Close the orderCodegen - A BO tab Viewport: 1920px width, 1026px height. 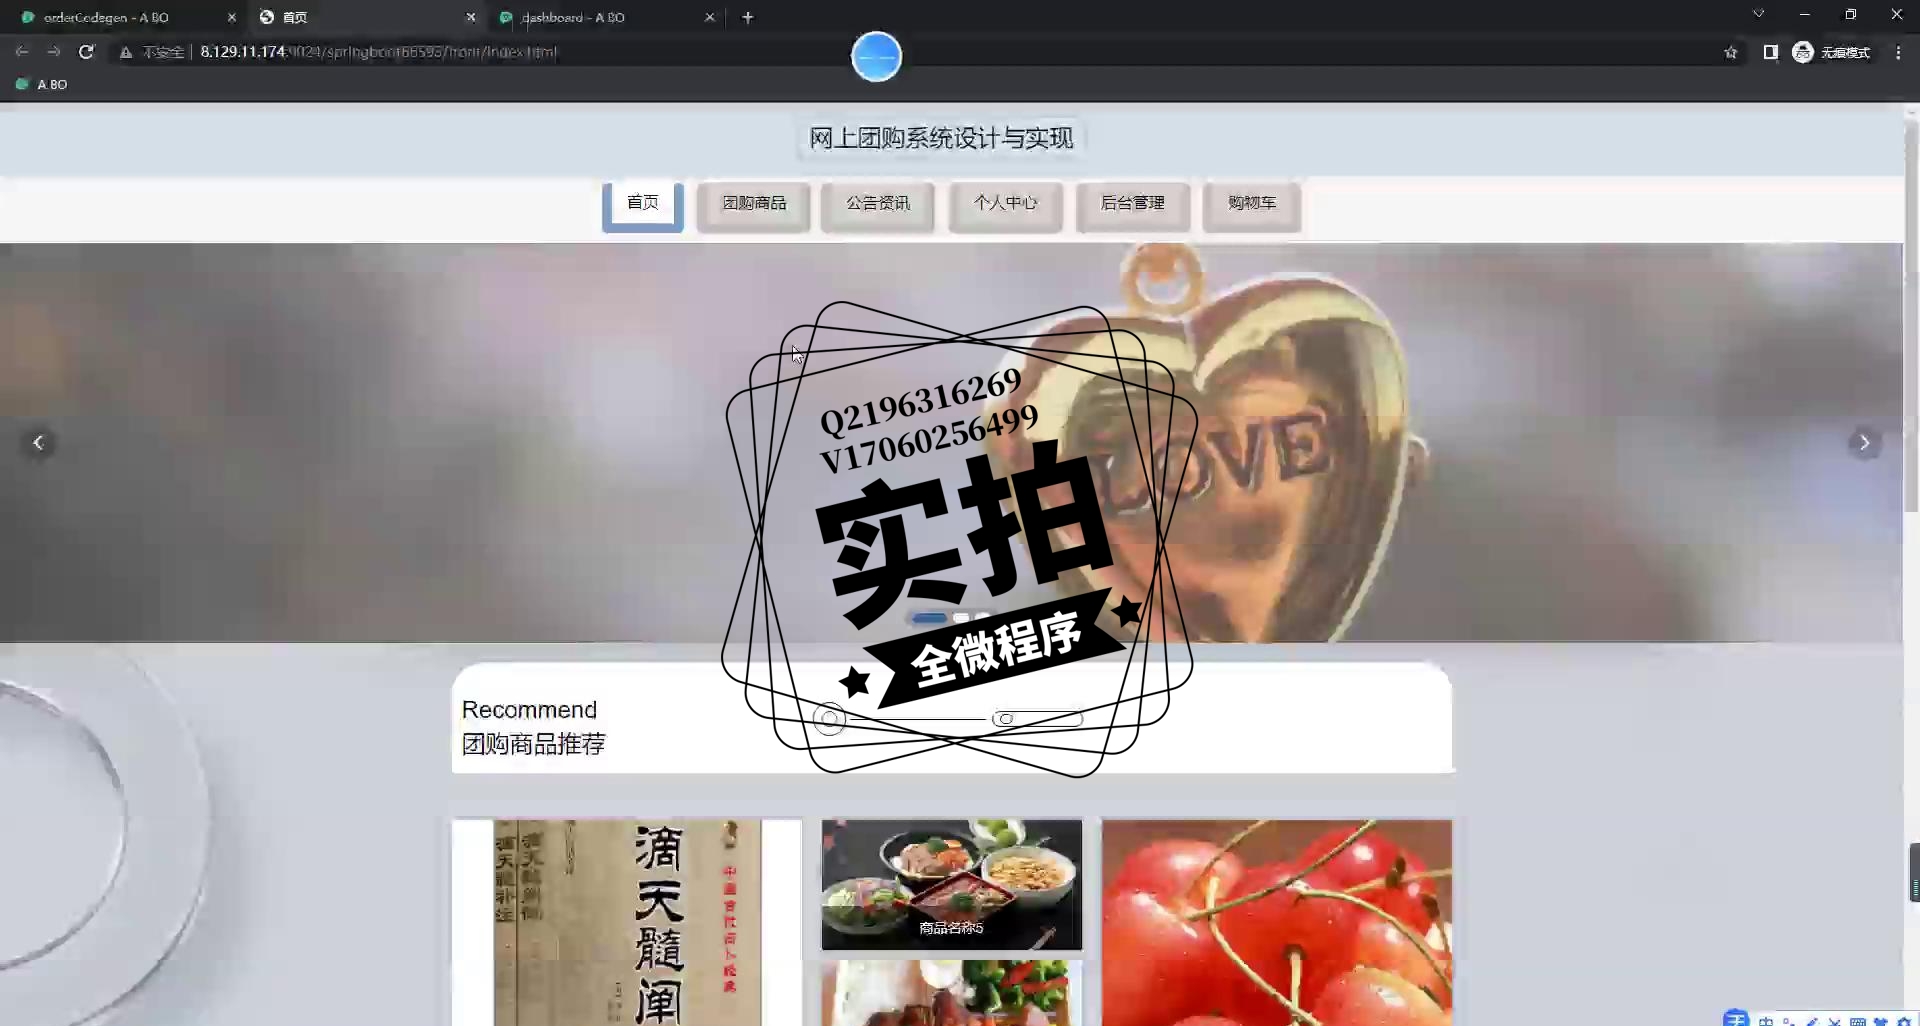point(232,17)
